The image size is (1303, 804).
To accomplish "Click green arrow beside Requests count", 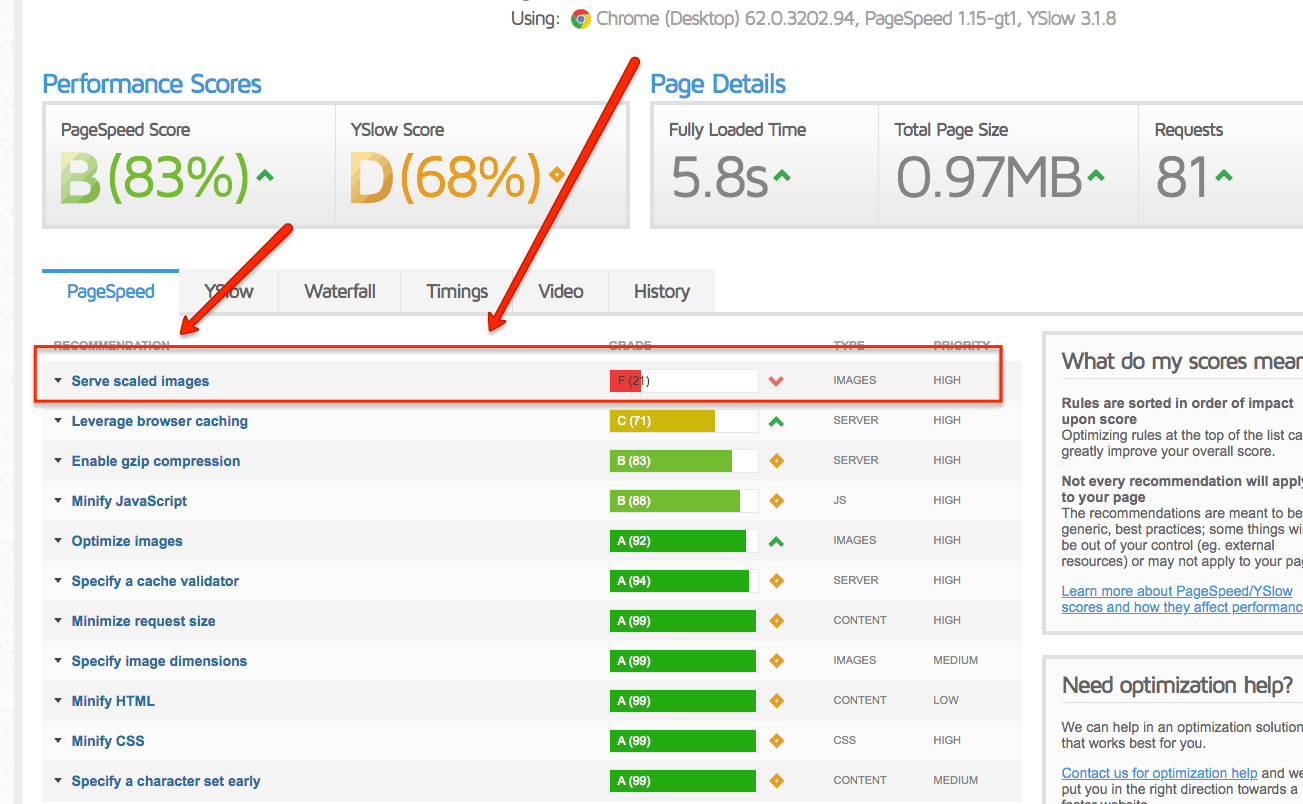I will (1223, 176).
